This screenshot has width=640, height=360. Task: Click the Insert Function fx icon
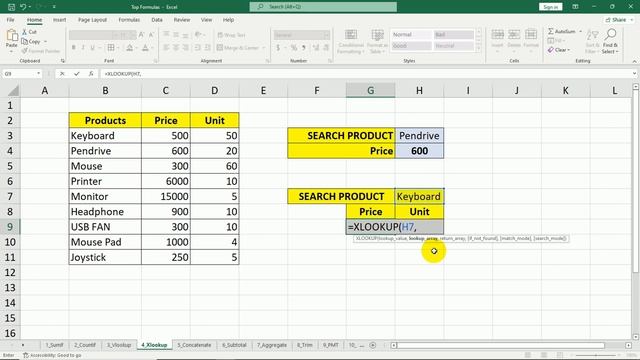pos(91,74)
